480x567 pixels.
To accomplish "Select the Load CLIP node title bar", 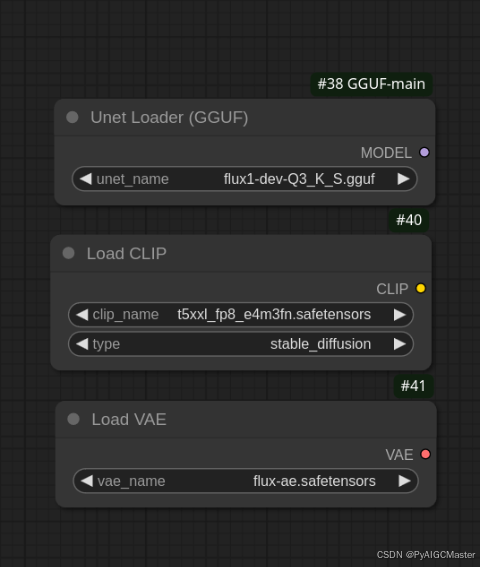I will coord(241,253).
